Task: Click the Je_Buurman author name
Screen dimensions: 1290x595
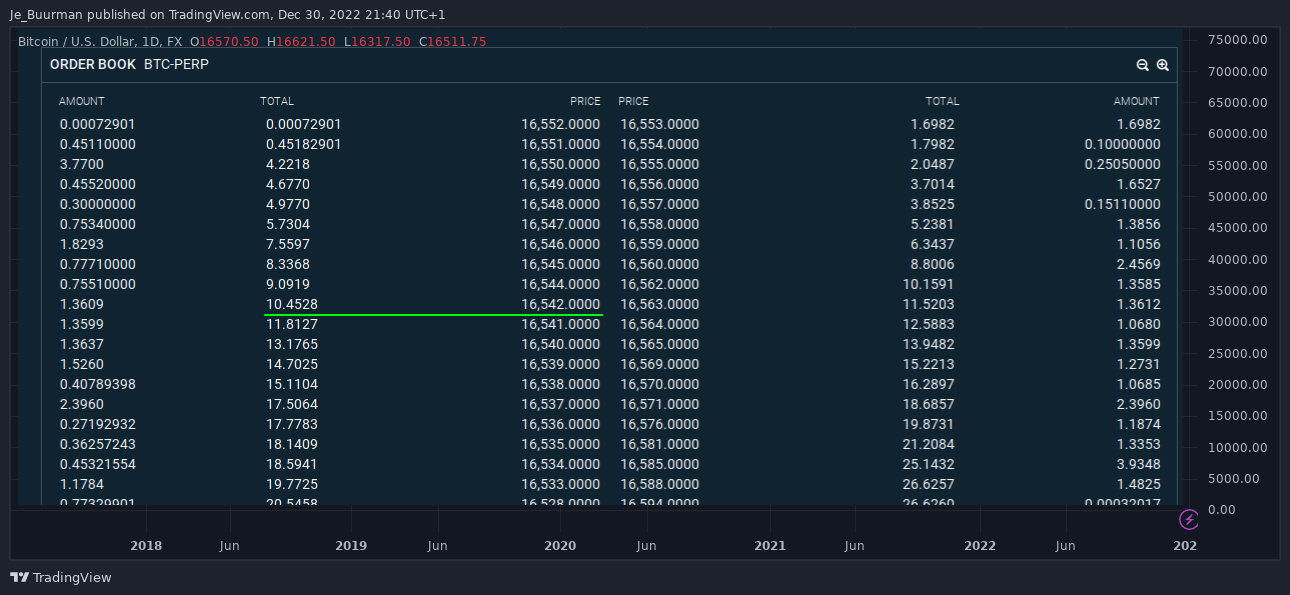Action: point(47,15)
